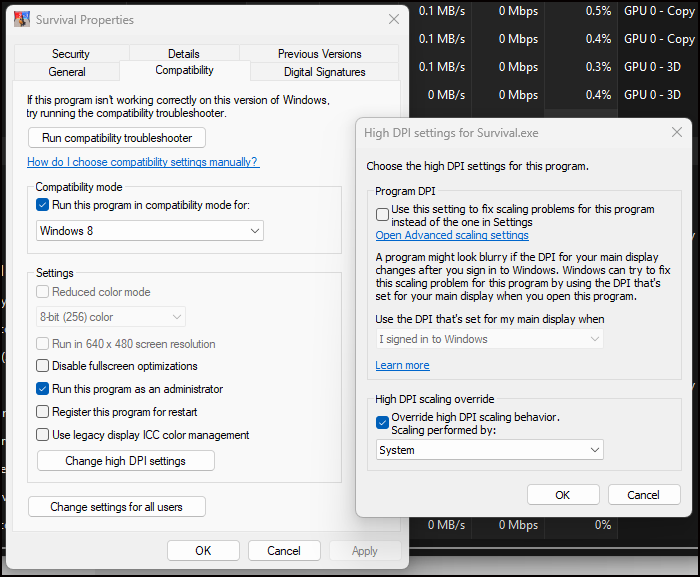Click Apply in Survival Properties window
The height and width of the screenshot is (577, 700).
[x=365, y=551]
